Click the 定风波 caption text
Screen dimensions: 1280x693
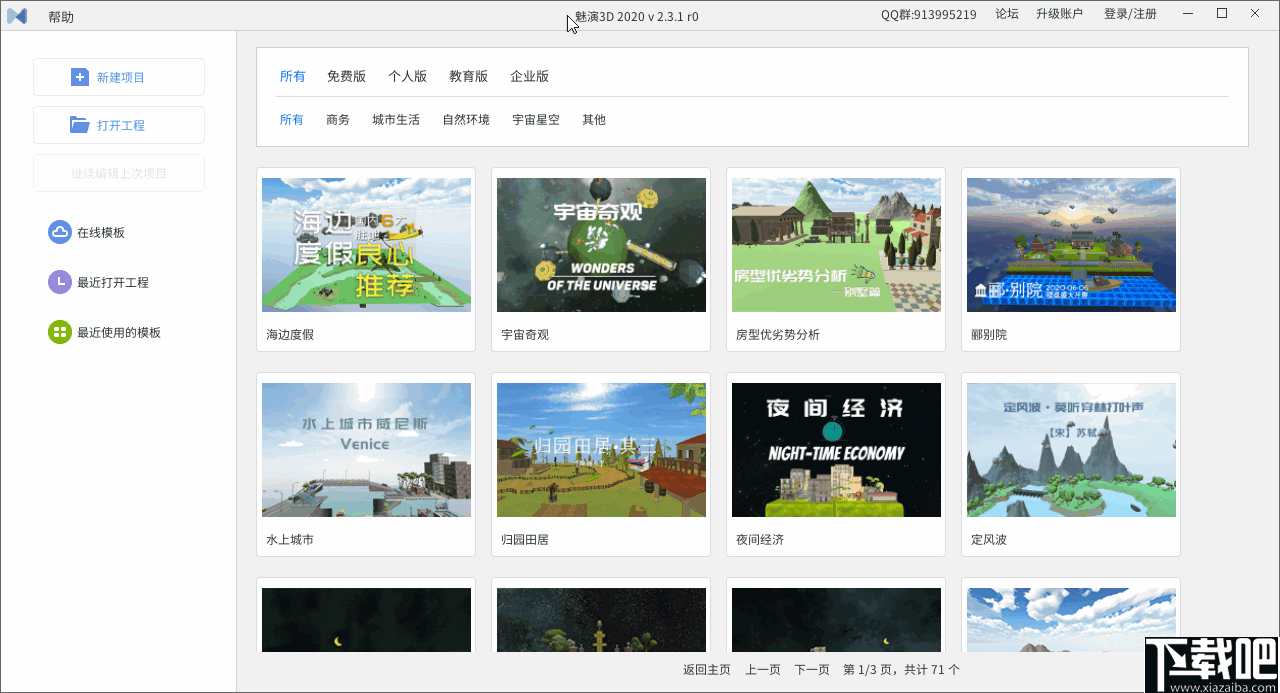(x=989, y=540)
